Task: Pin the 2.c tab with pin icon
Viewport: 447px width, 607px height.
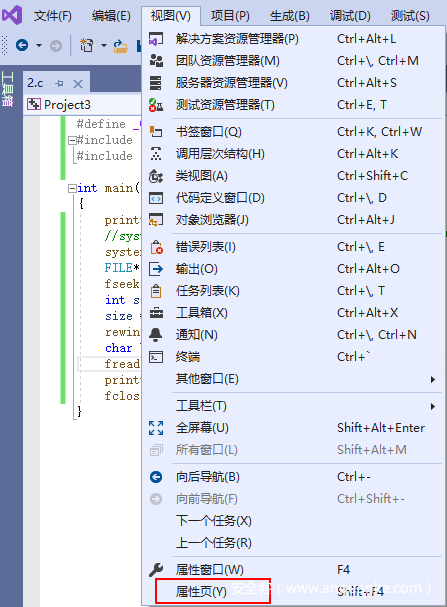Action: pyautogui.click(x=59, y=83)
